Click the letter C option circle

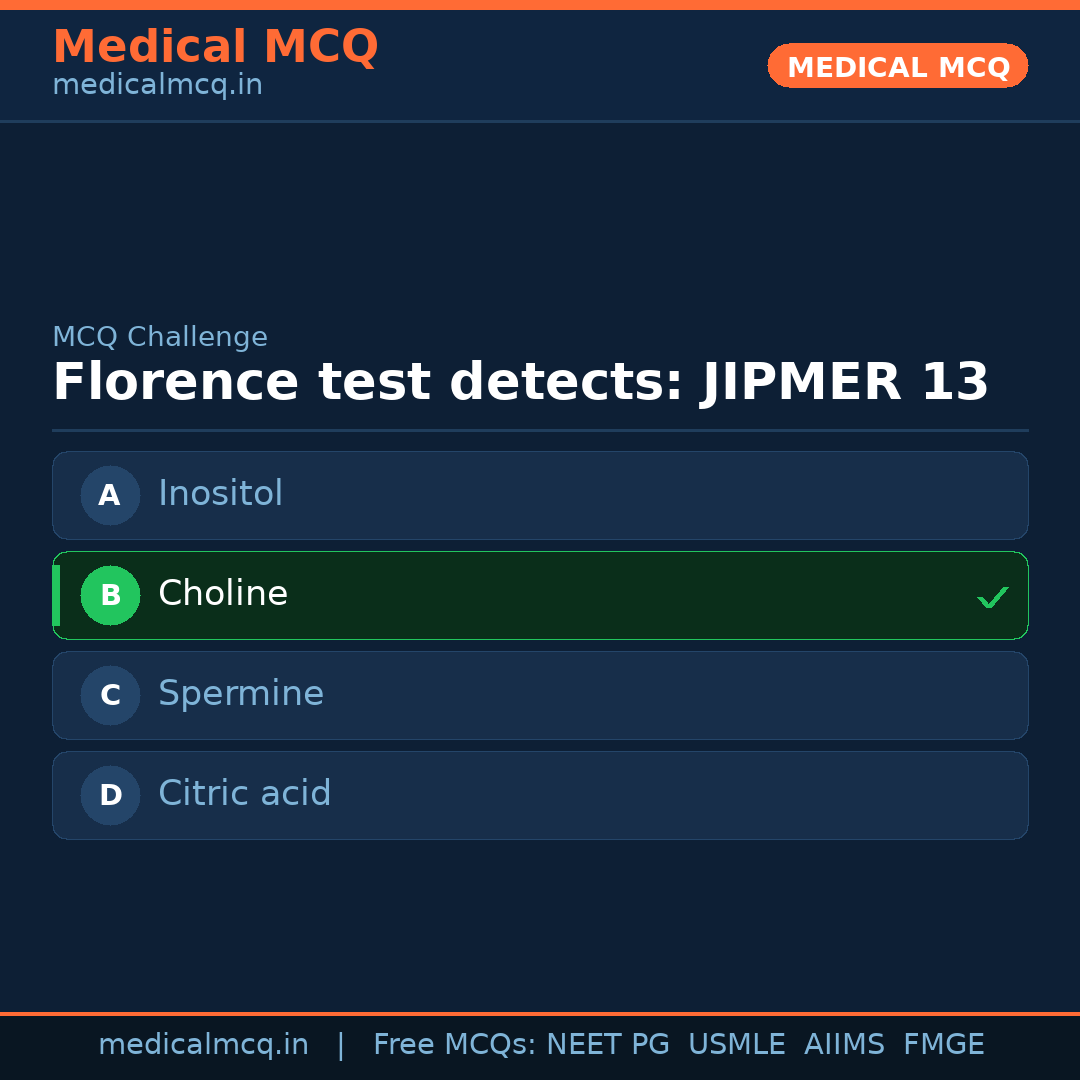[x=110, y=695]
